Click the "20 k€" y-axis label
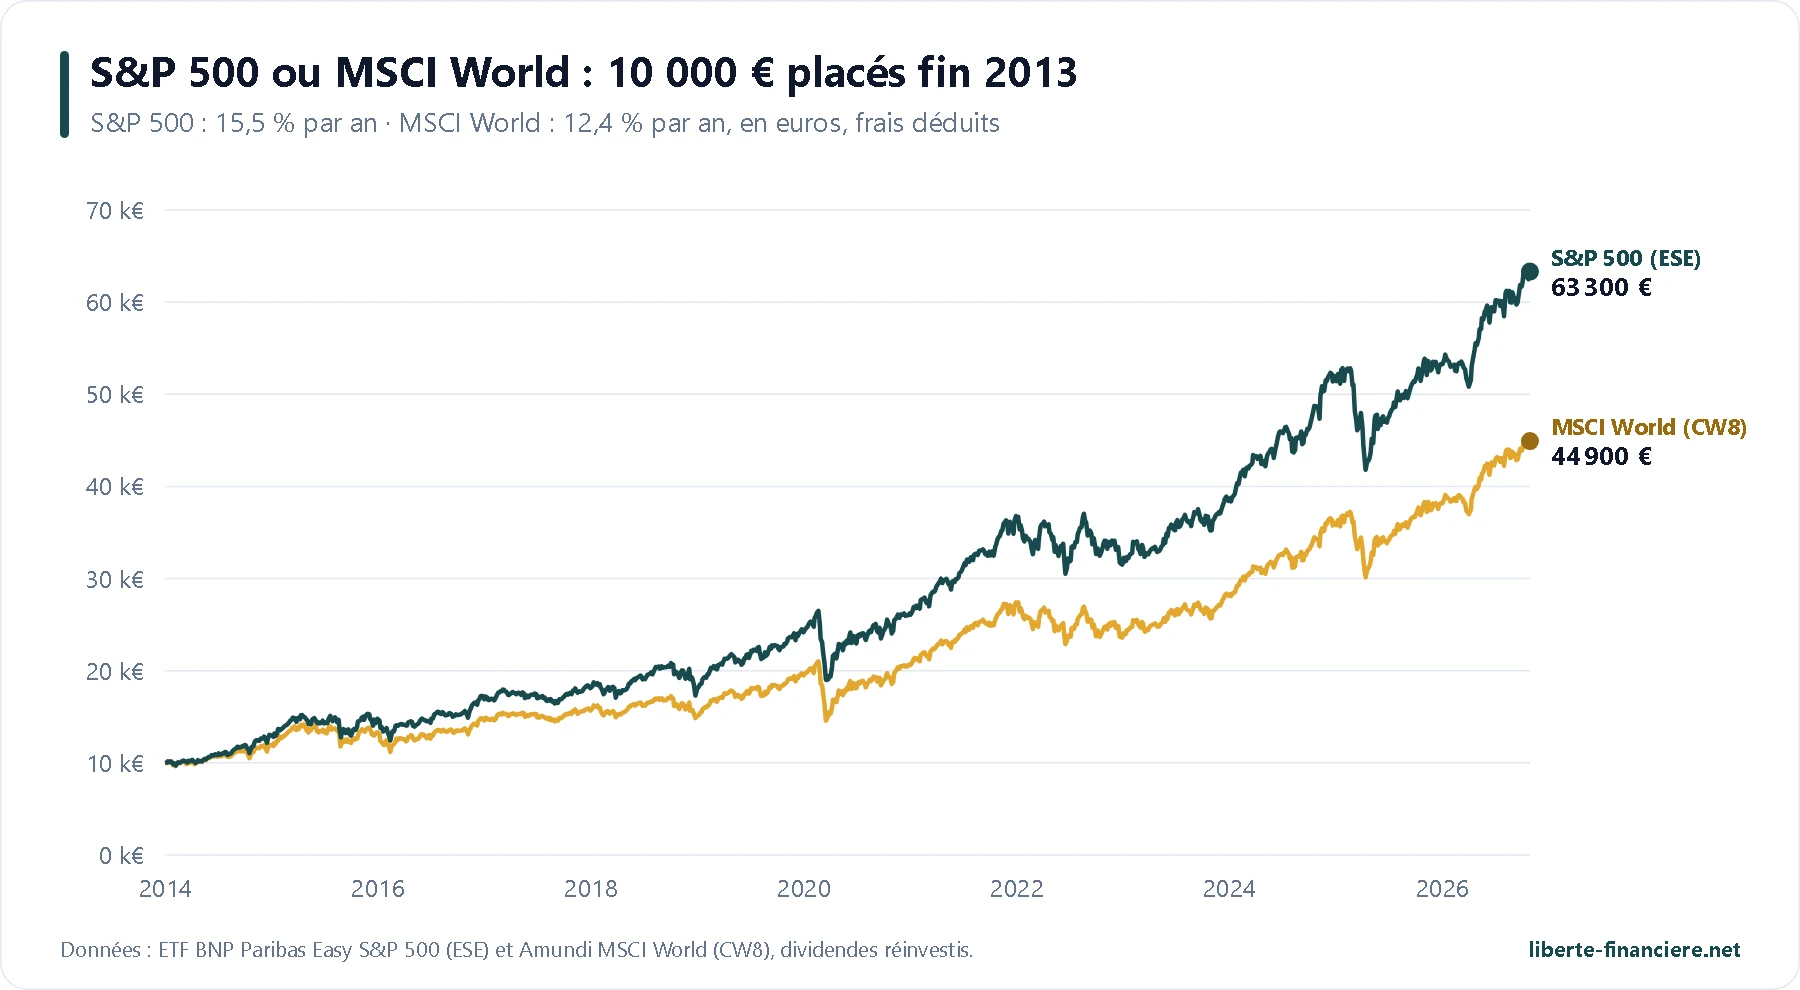The height and width of the screenshot is (990, 1800). [115, 672]
